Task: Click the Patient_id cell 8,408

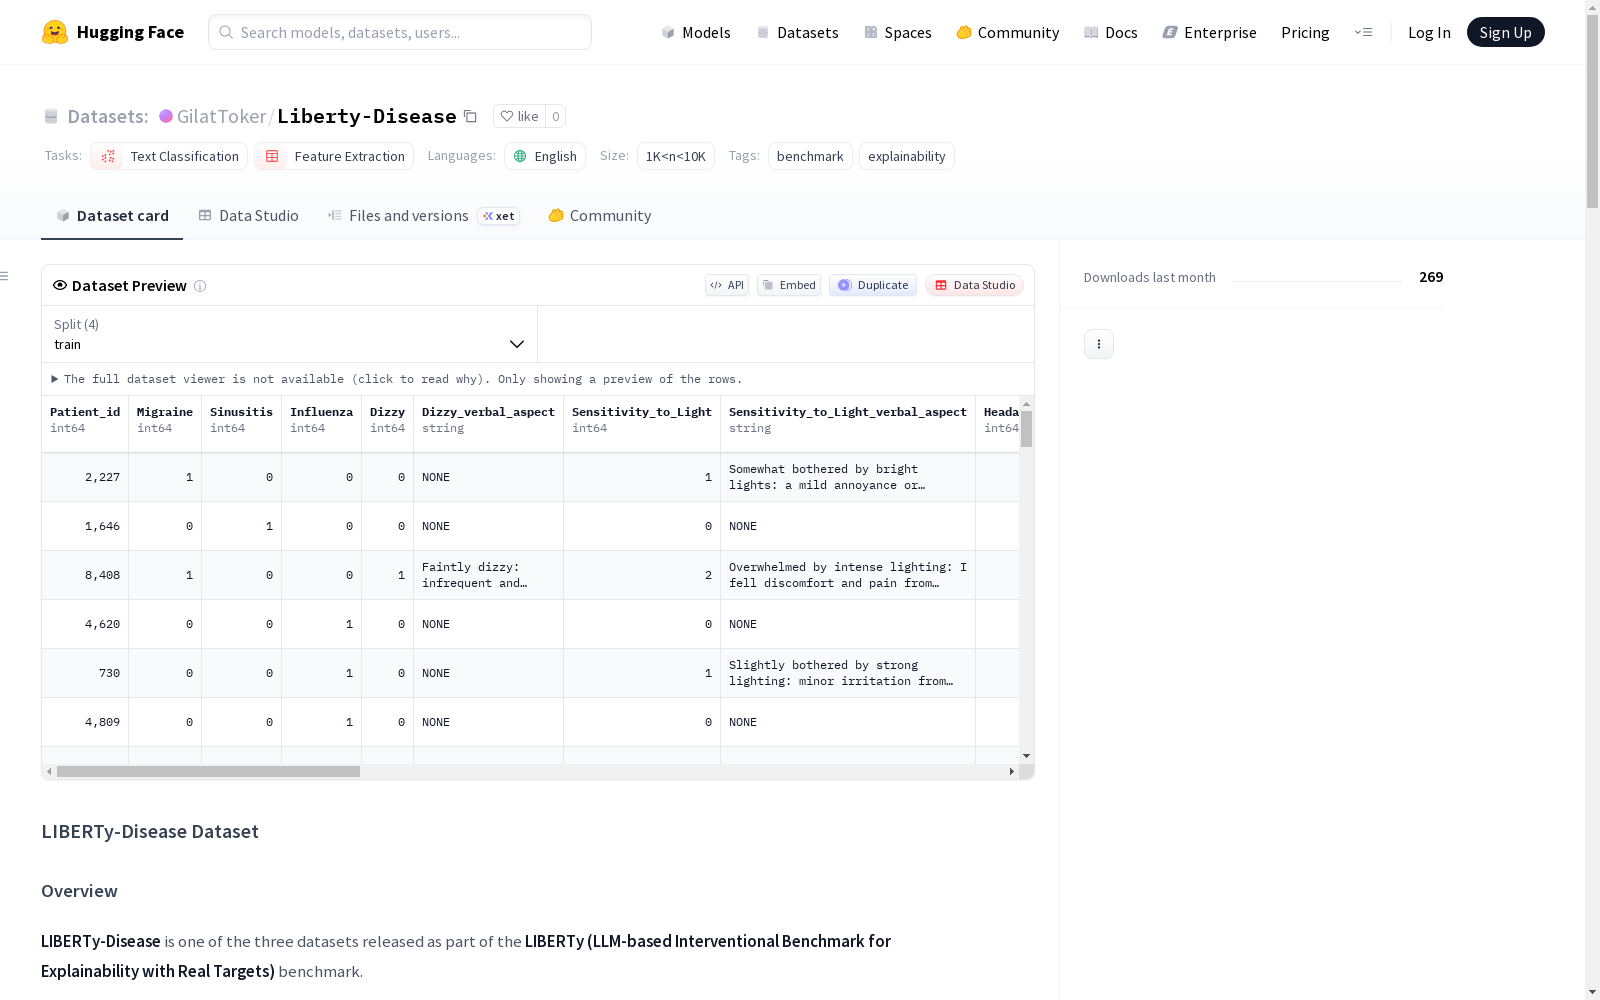Action: click(85, 575)
